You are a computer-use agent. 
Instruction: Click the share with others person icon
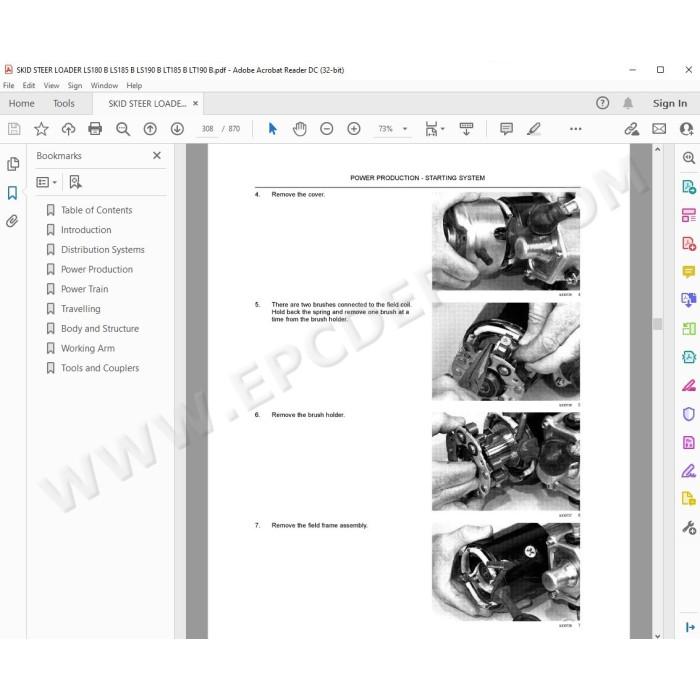686,129
